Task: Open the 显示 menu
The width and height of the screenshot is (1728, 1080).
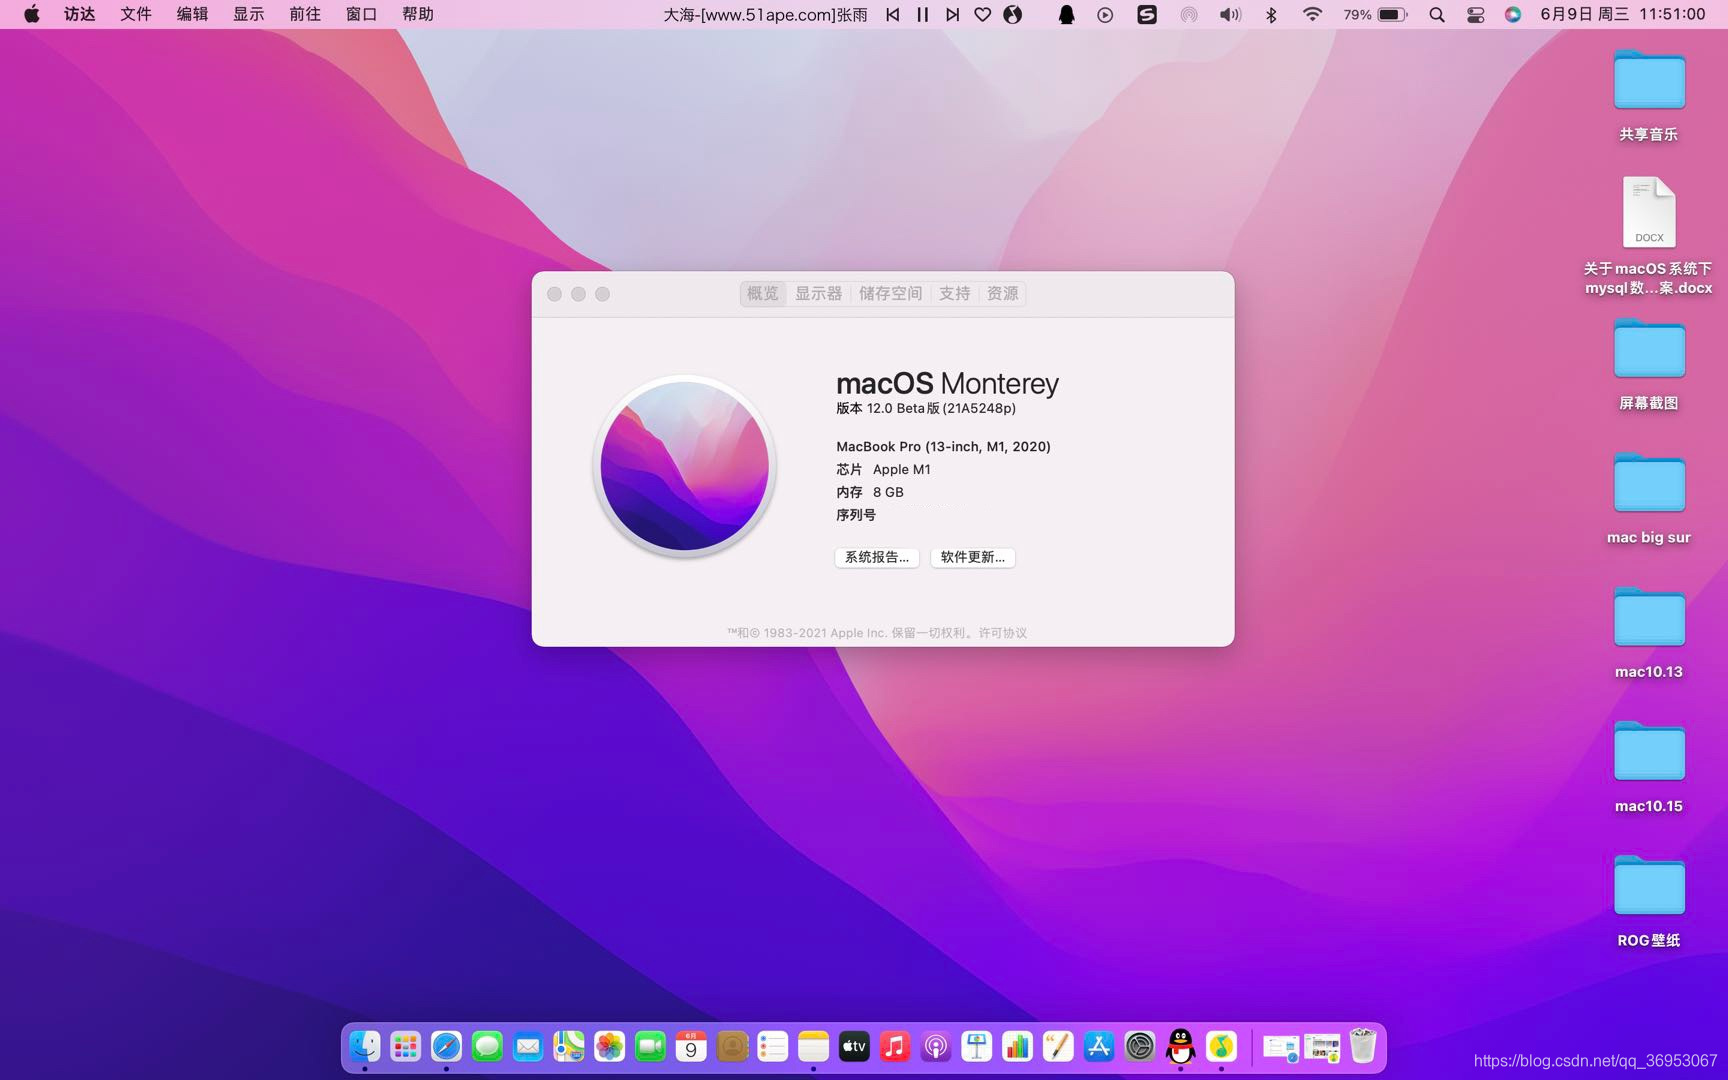Action: pyautogui.click(x=248, y=14)
